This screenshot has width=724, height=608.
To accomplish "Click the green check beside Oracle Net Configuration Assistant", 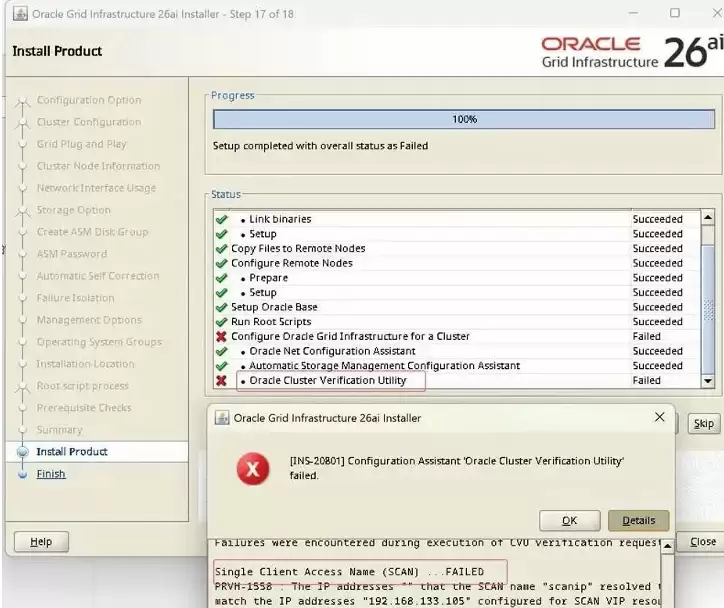I will point(222,351).
